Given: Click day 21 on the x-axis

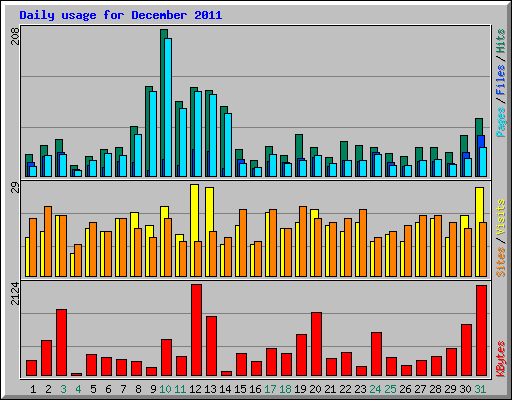Looking at the screenshot, I should (330, 389).
